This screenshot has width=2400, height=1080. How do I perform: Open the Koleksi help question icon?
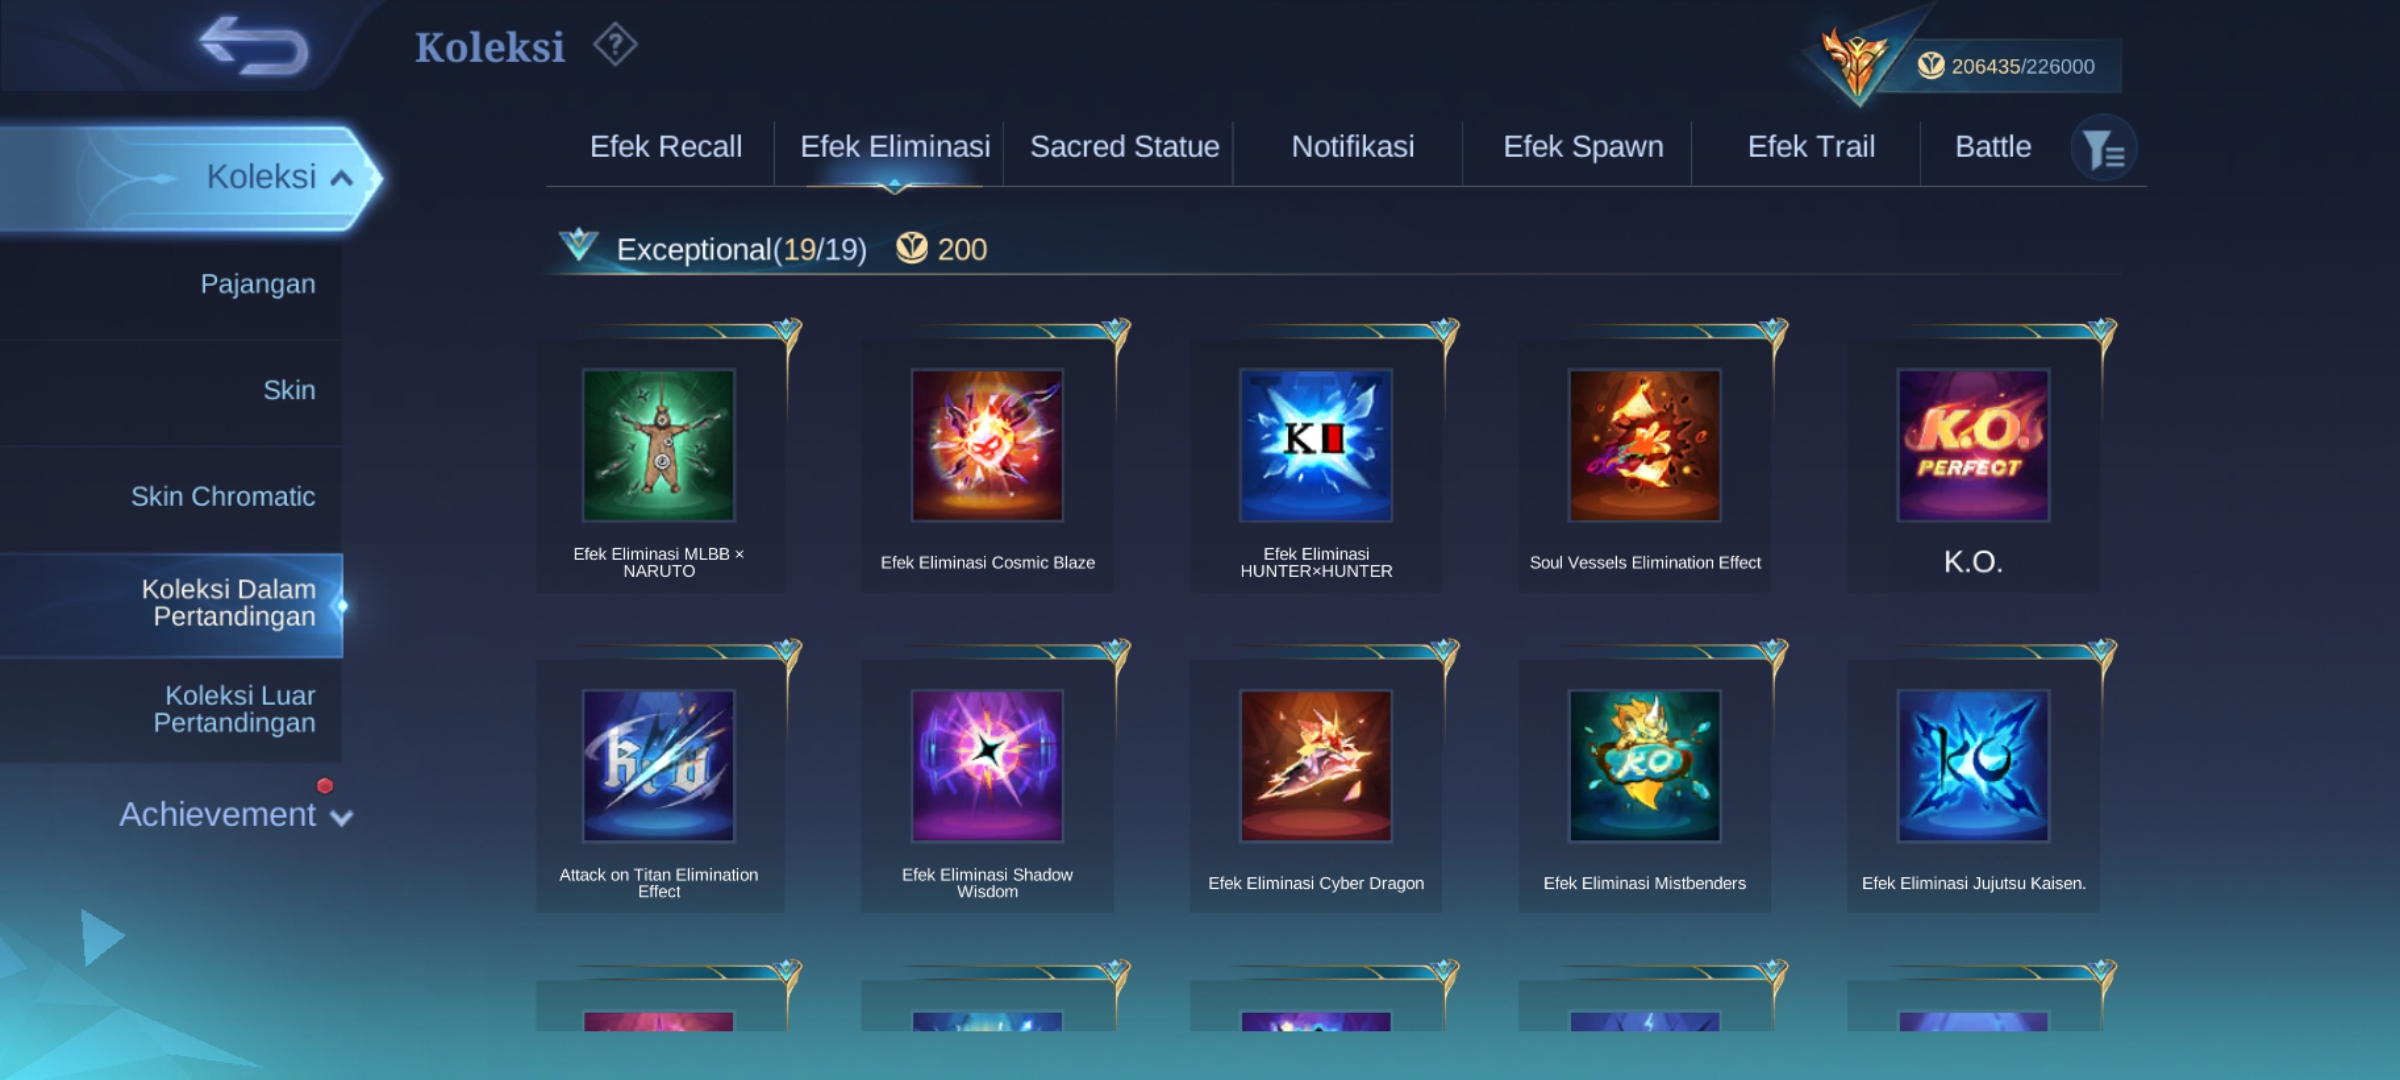pos(615,45)
